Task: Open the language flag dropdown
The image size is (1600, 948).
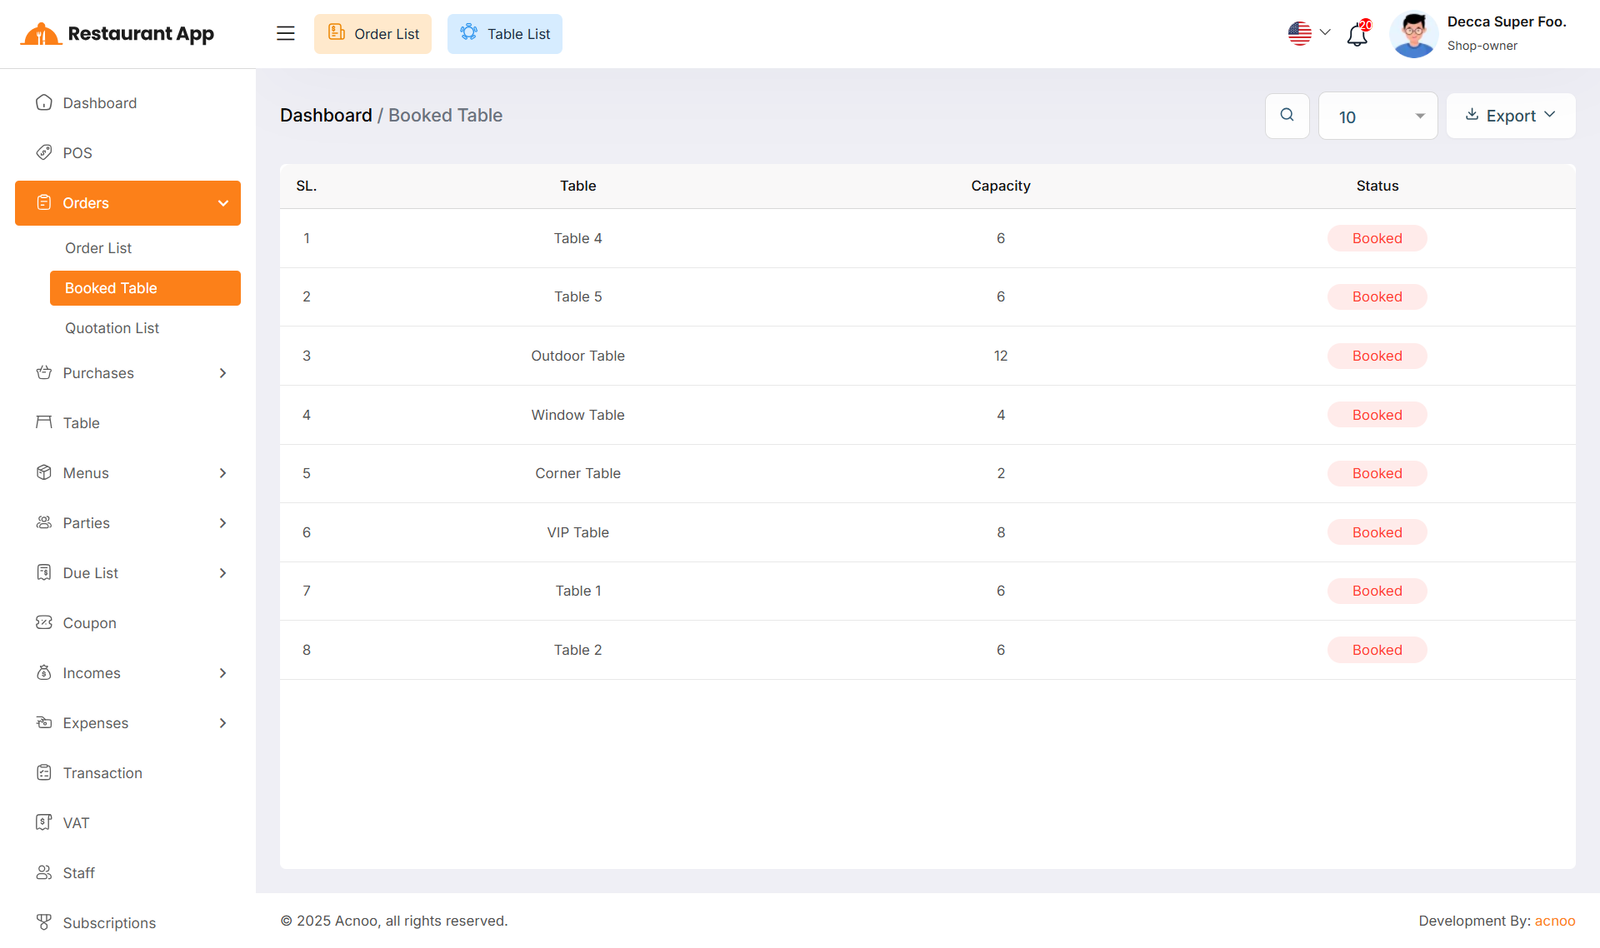Action: tap(1309, 33)
